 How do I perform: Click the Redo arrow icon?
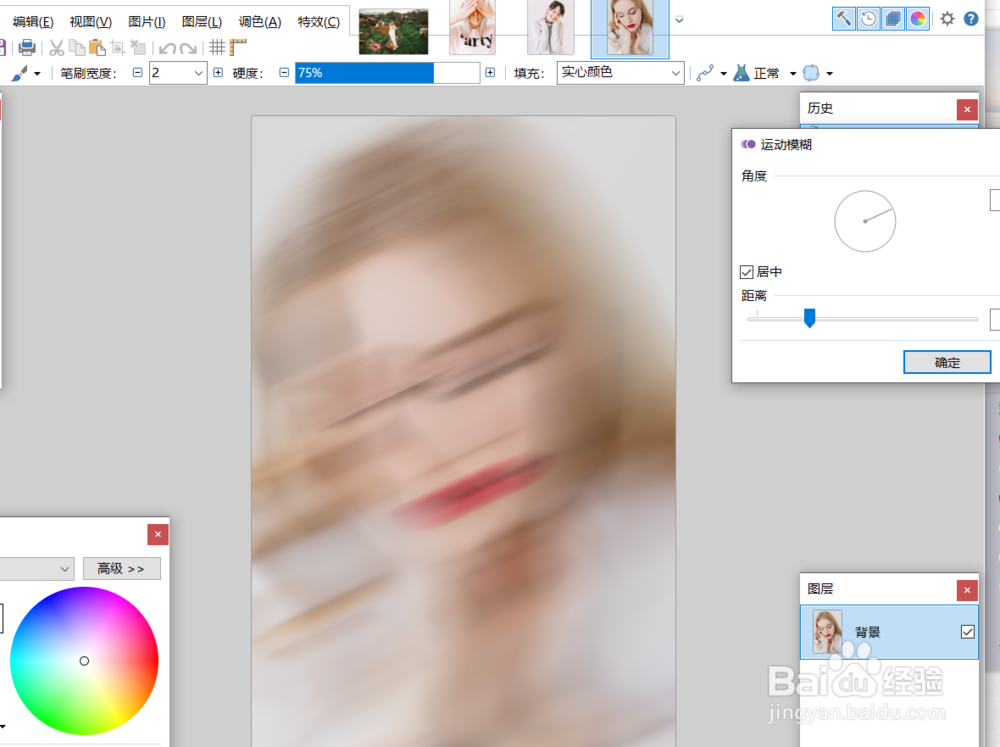point(186,45)
